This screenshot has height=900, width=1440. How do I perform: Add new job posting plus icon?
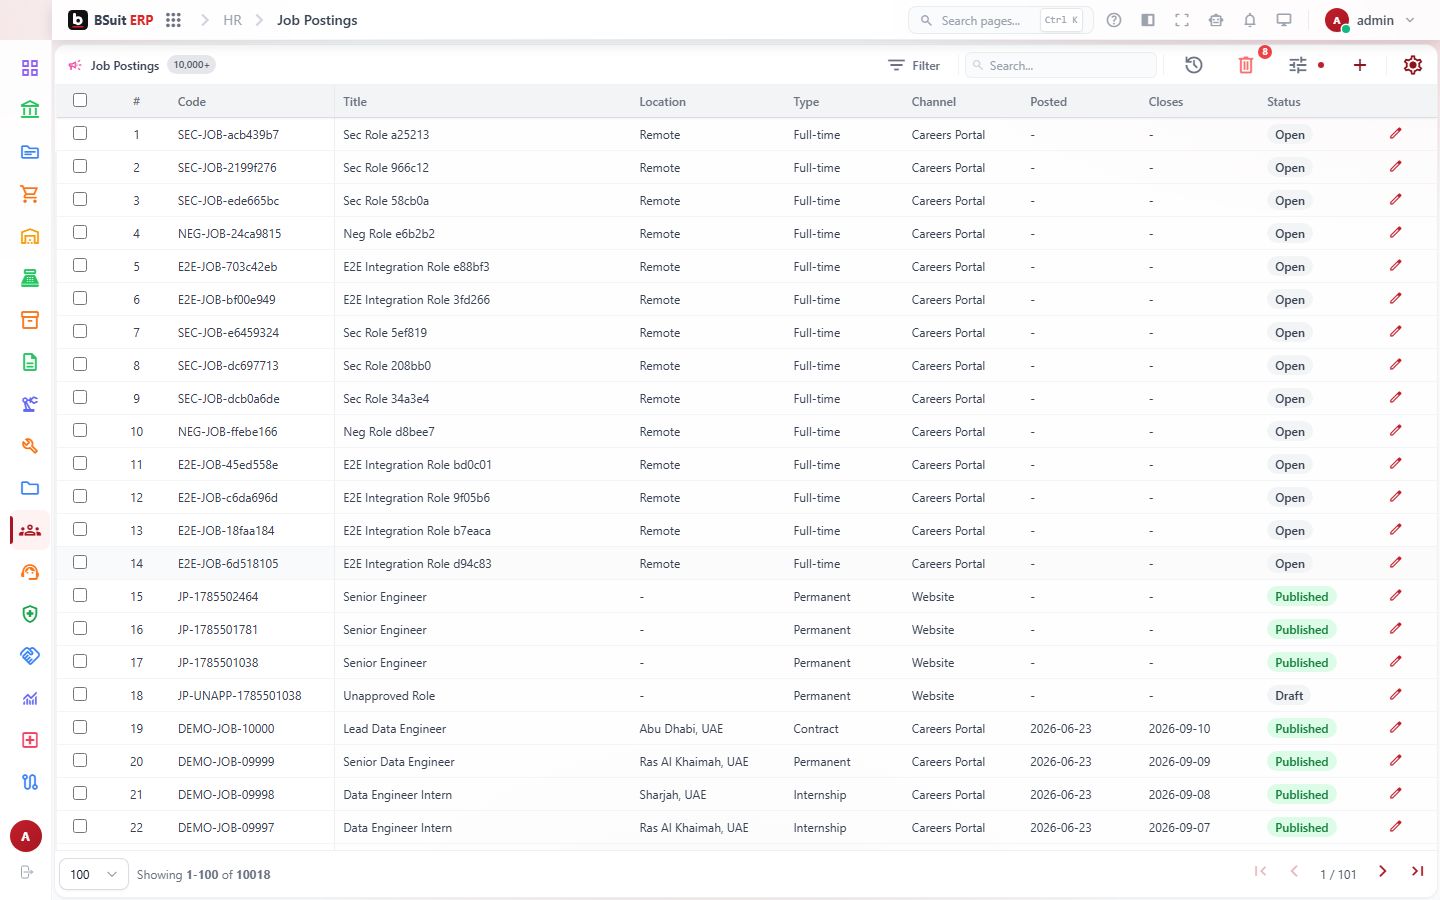[1360, 65]
